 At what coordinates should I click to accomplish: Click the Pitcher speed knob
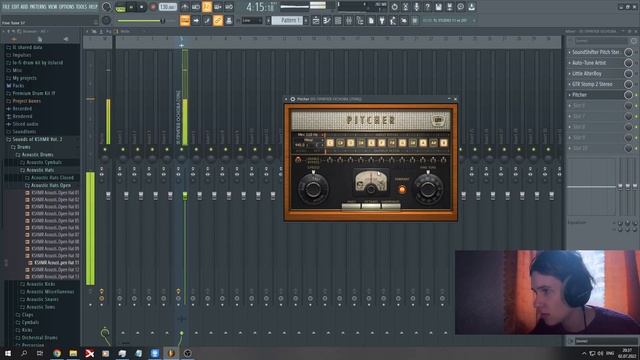click(x=313, y=188)
